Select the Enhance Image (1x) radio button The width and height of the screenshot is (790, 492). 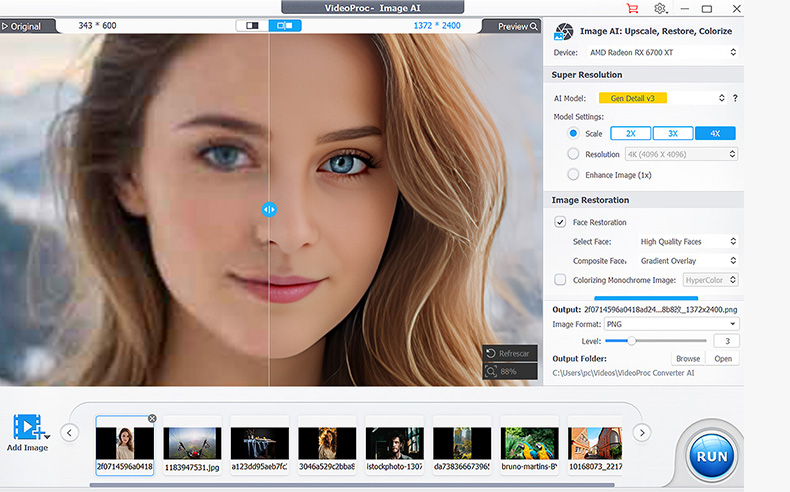pyautogui.click(x=573, y=175)
